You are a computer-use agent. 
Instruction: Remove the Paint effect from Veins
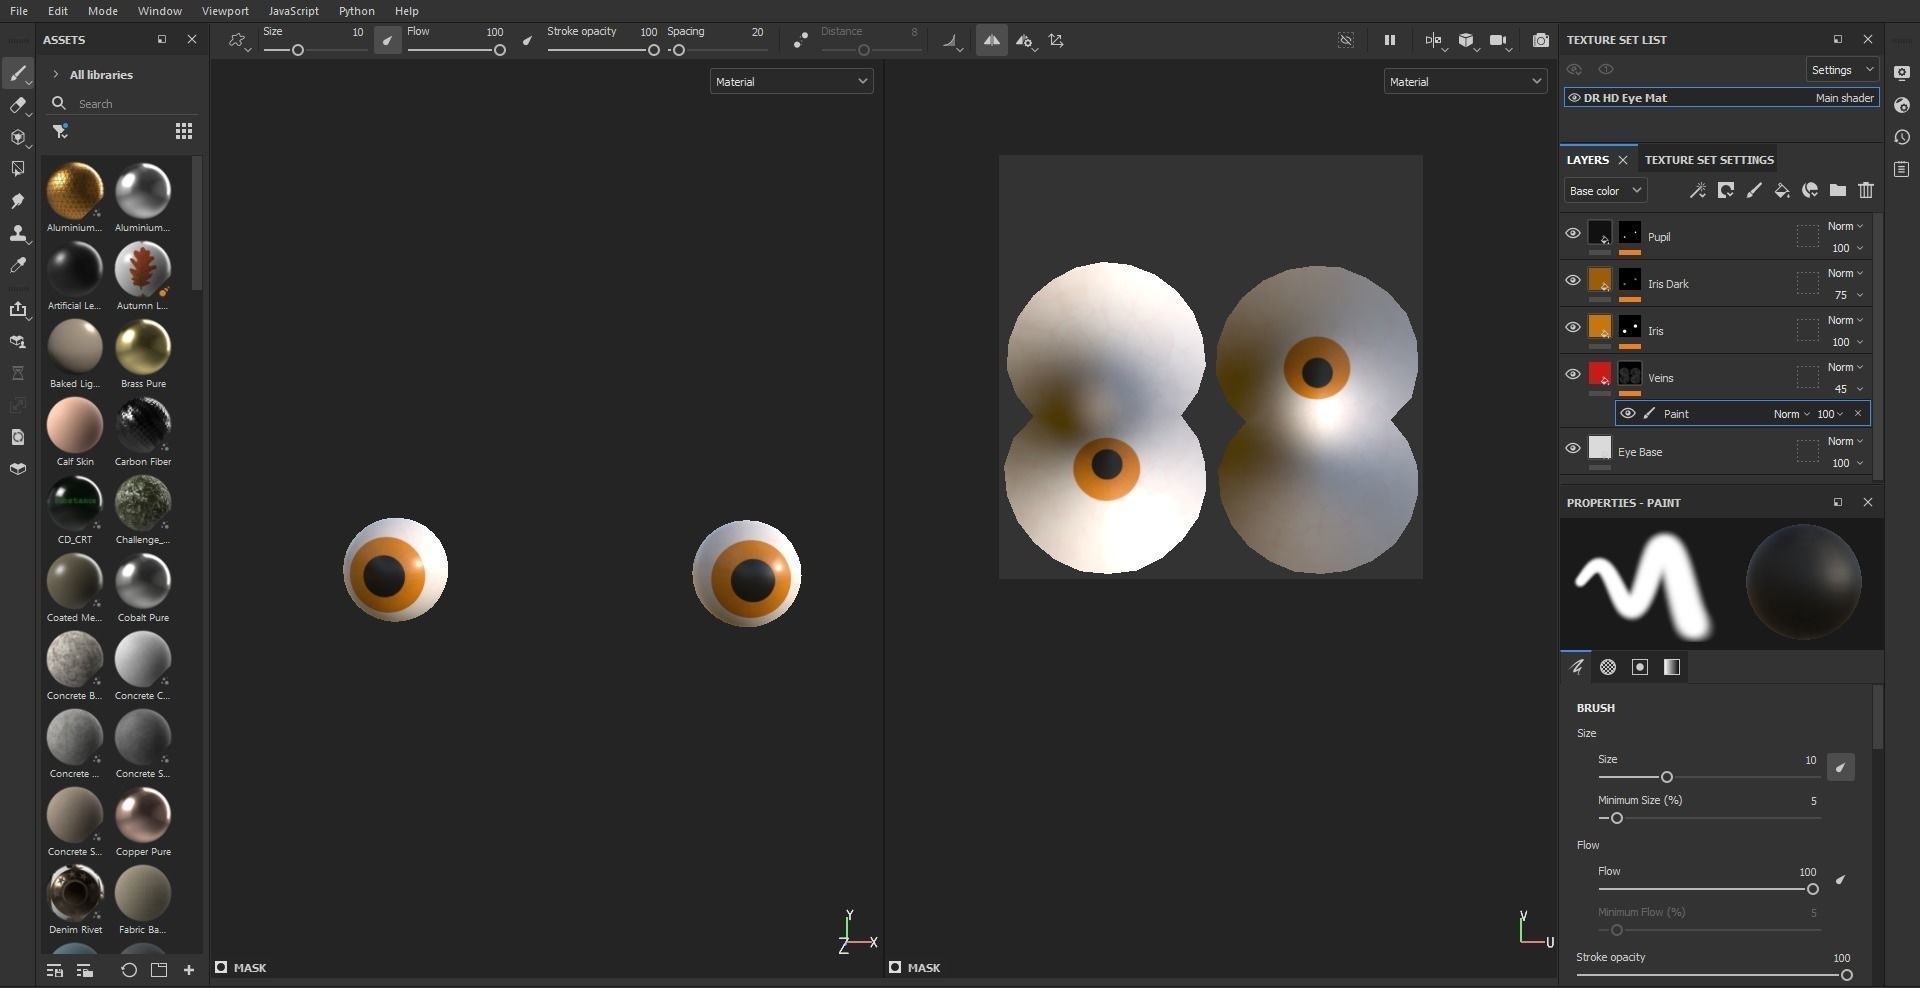(x=1858, y=414)
